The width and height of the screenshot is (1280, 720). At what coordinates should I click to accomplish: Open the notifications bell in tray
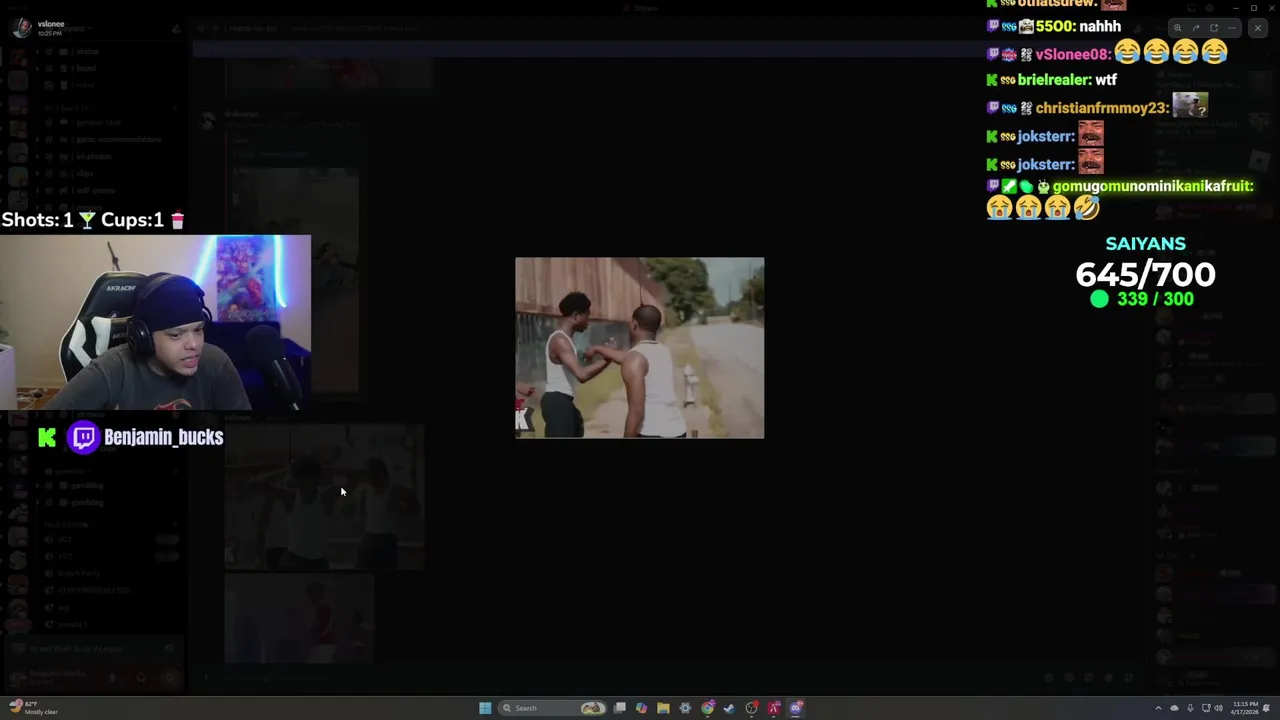pyautogui.click(x=1266, y=708)
